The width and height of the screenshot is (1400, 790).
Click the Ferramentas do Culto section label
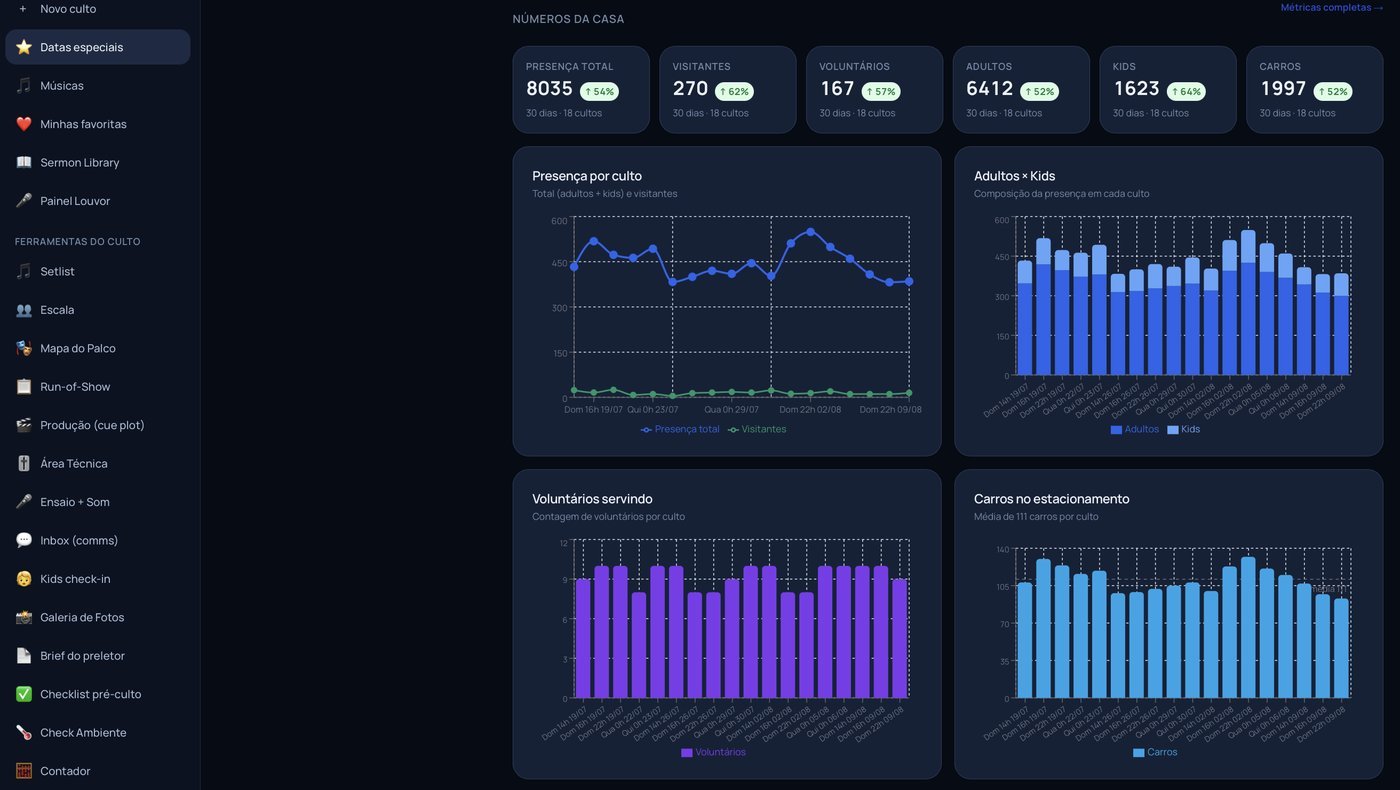tap(78, 242)
